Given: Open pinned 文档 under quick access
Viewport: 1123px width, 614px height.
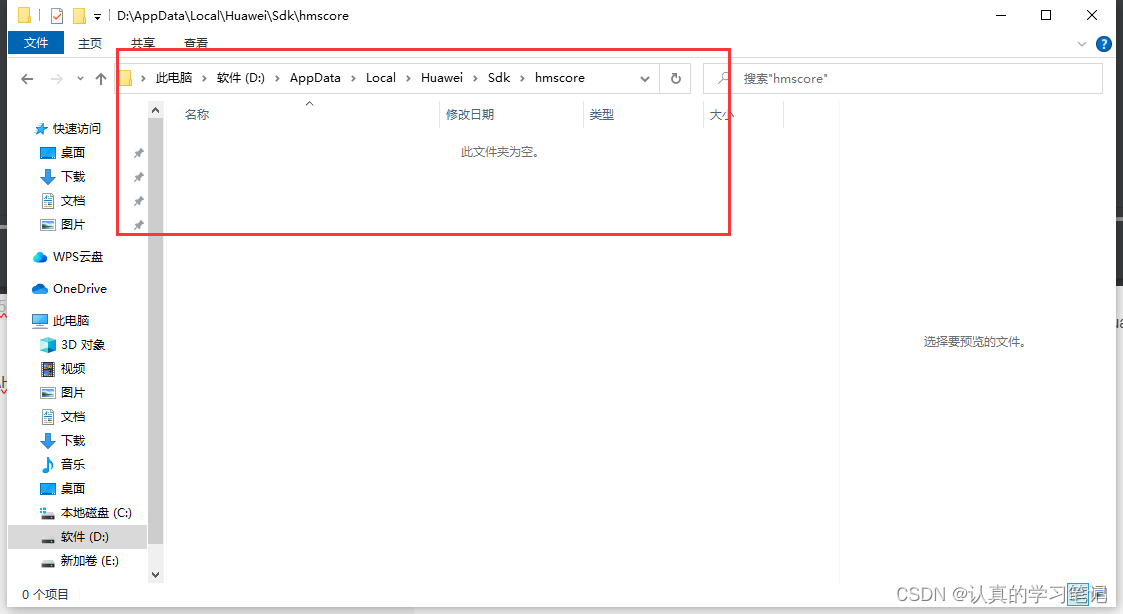Looking at the screenshot, I should click(72, 201).
